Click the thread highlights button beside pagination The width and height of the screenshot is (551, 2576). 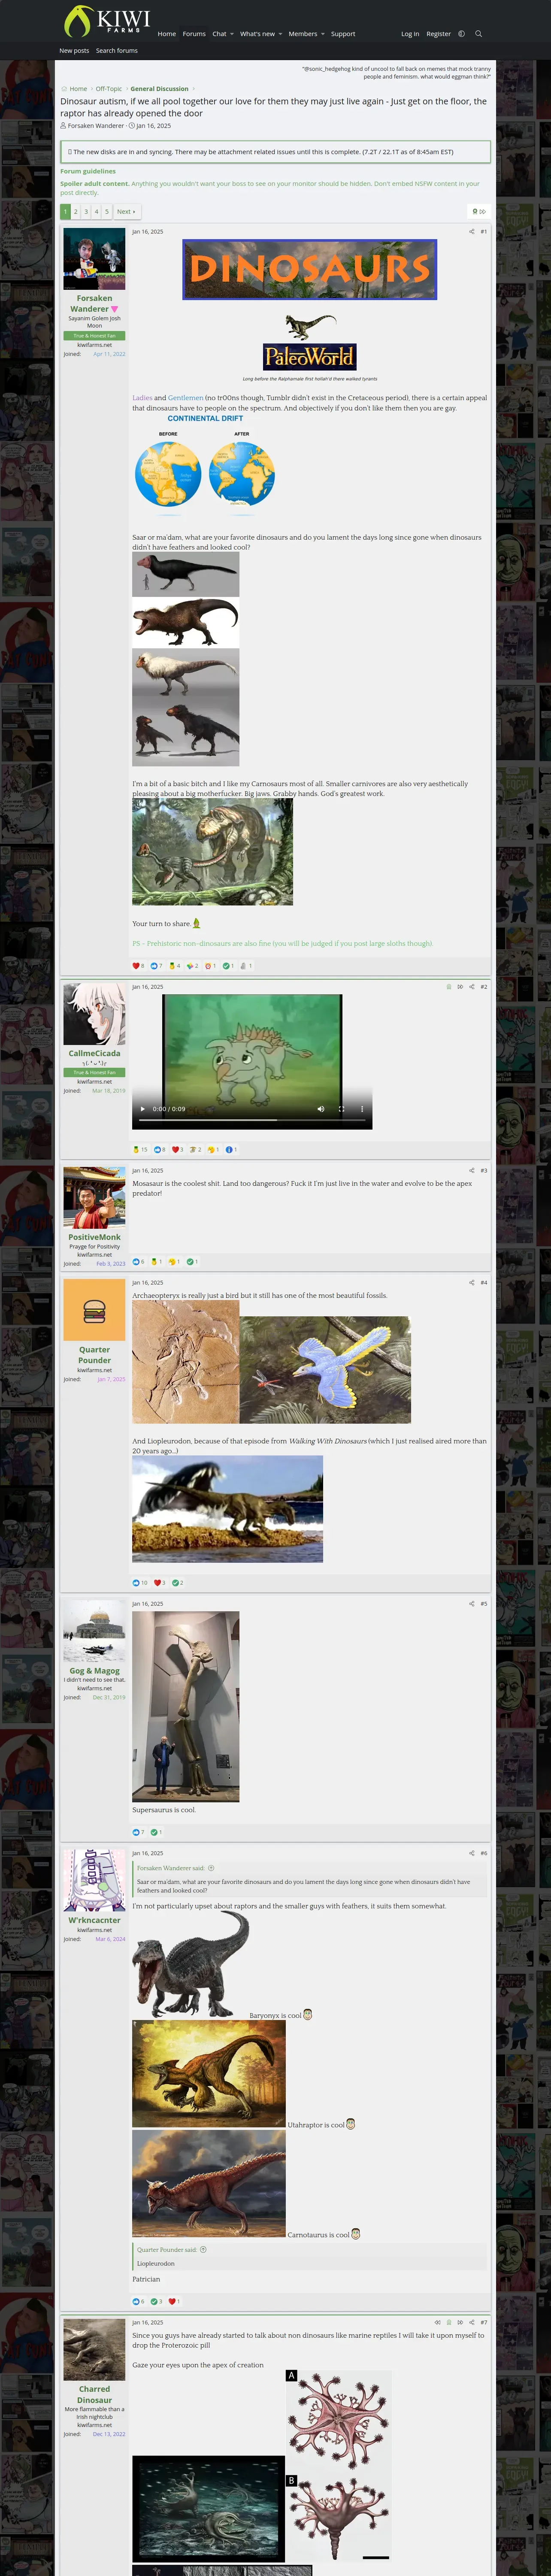click(x=479, y=212)
